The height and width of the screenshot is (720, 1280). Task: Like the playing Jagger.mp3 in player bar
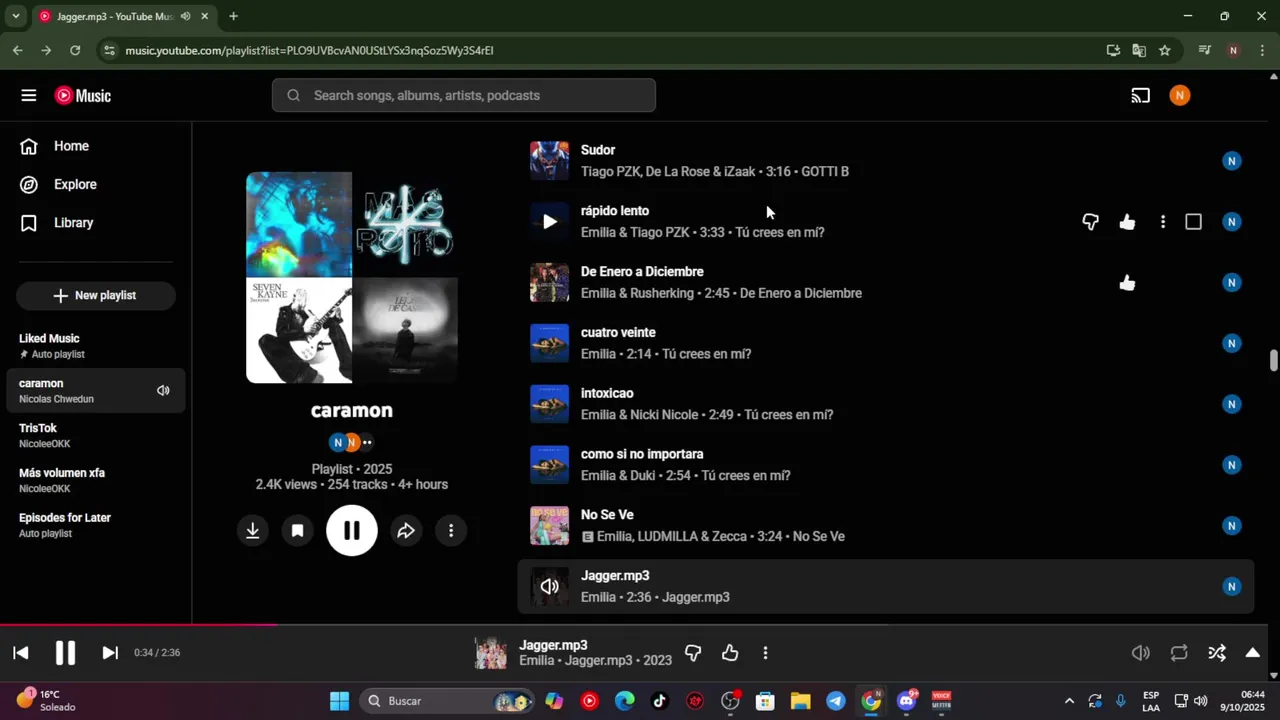pos(730,653)
